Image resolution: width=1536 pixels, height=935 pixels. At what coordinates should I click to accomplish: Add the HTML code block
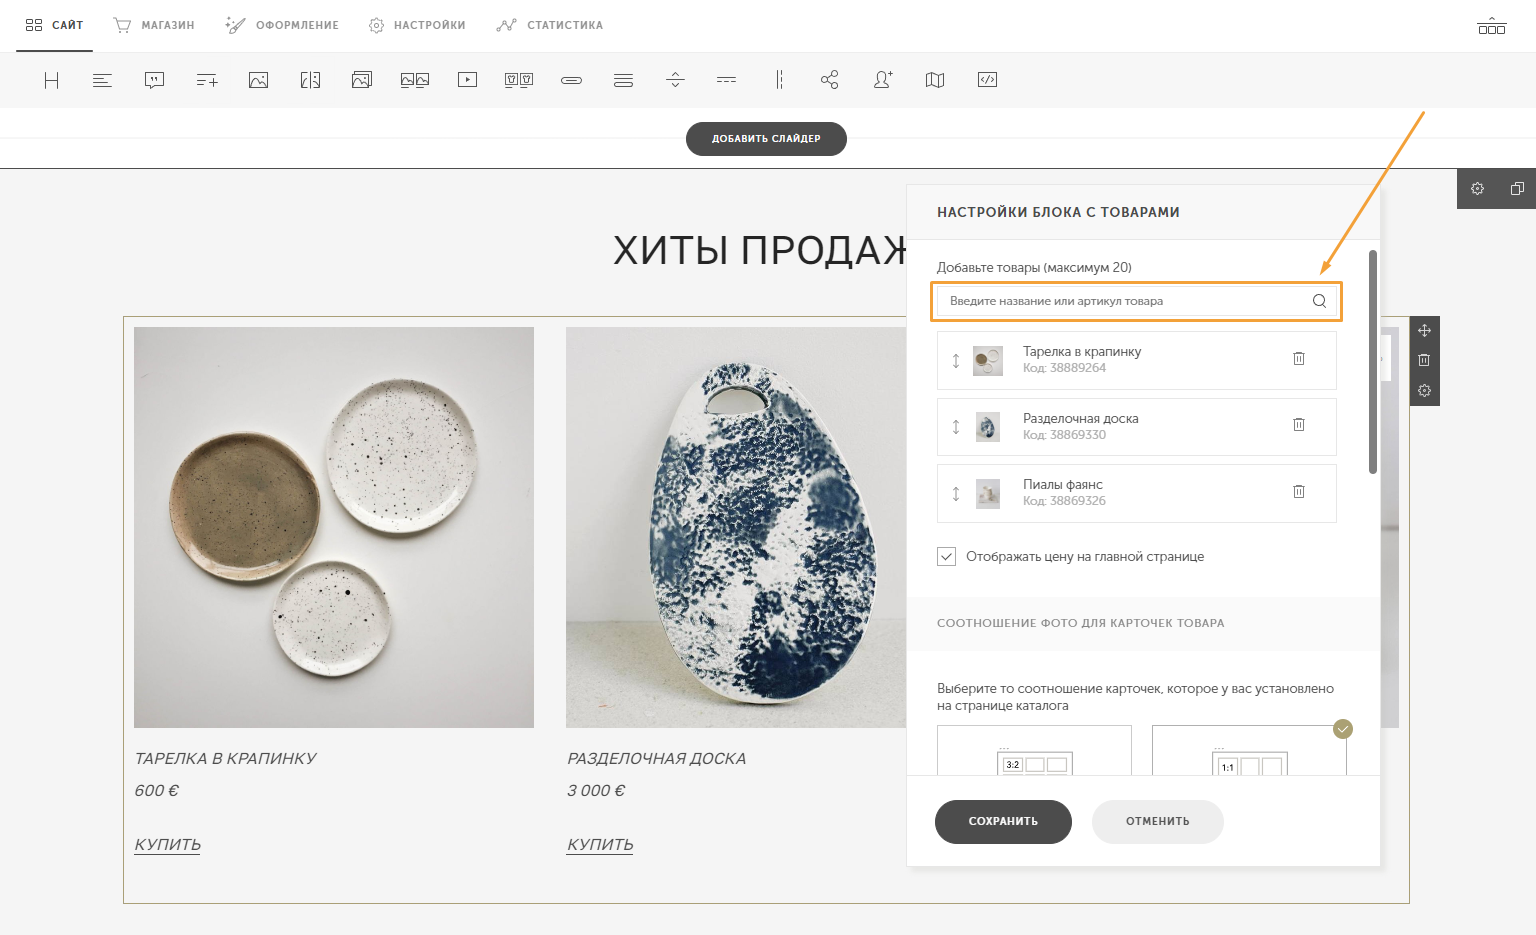pos(987,80)
